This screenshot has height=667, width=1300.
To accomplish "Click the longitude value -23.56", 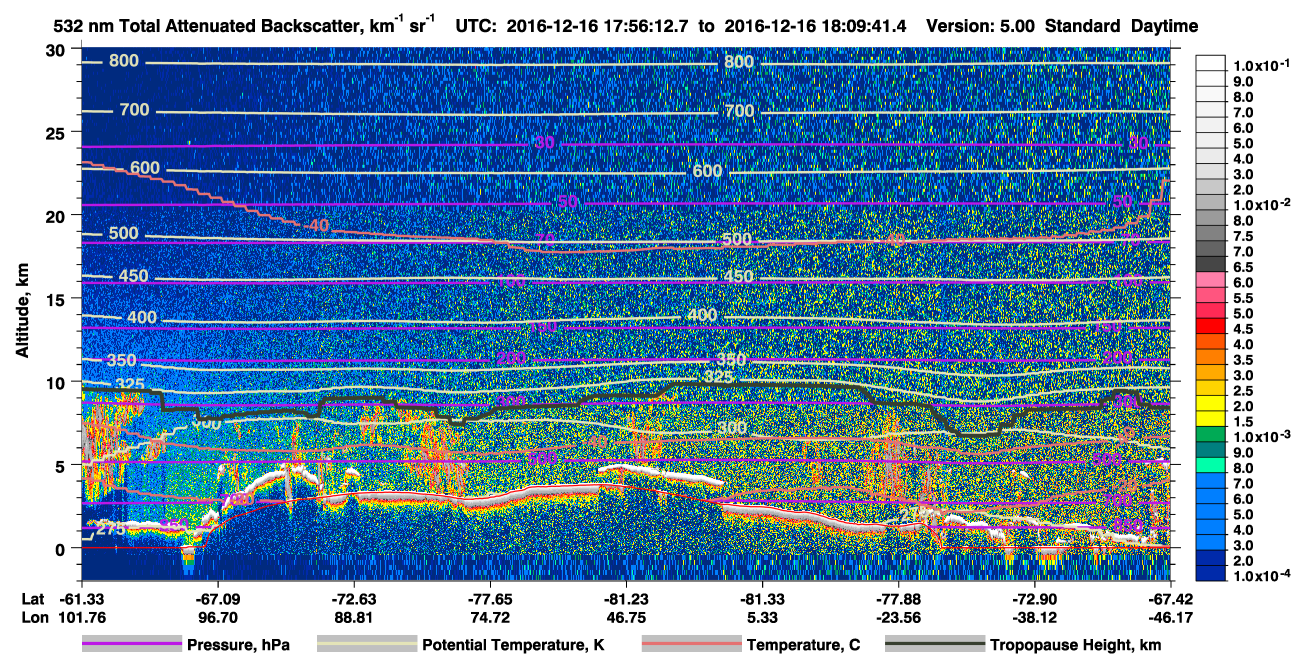I will click(x=897, y=617).
